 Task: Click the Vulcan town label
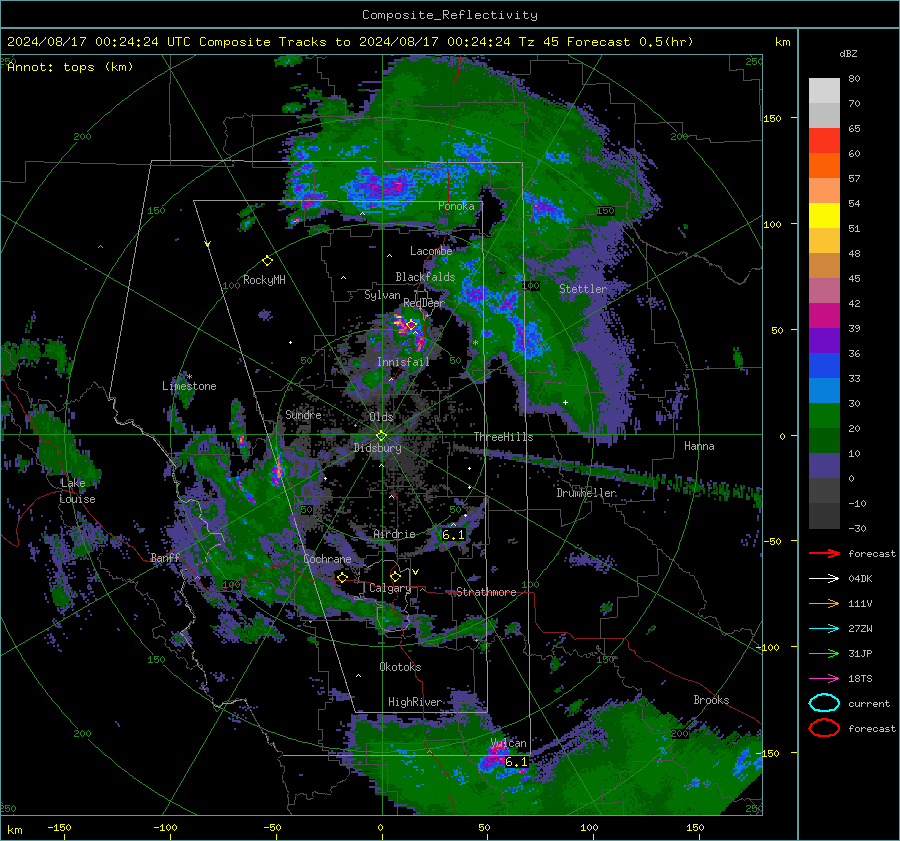point(509,743)
